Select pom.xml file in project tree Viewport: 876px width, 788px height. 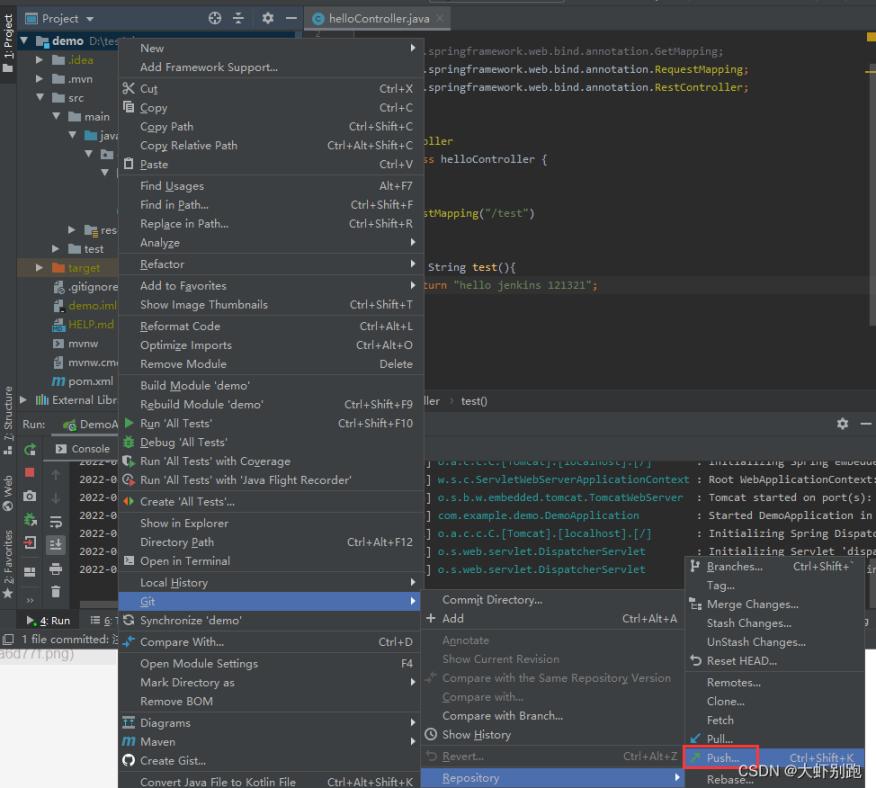pyautogui.click(x=88, y=382)
